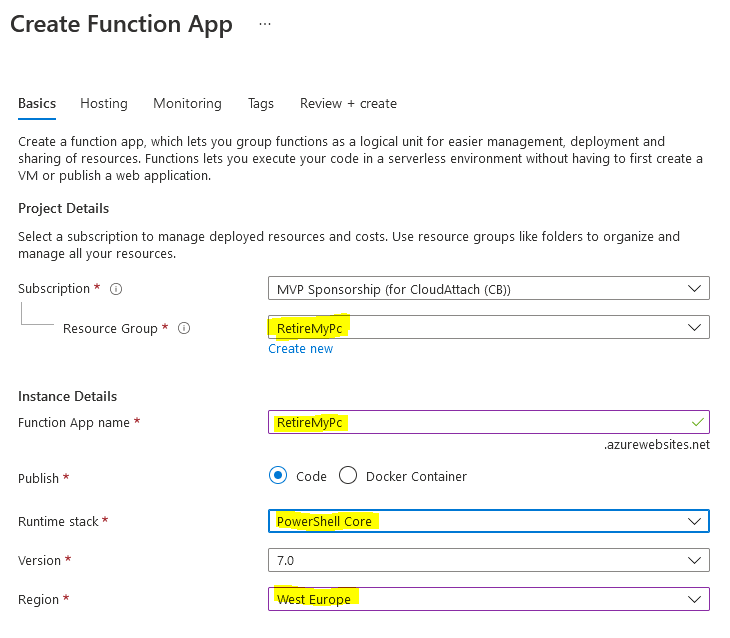The image size is (730, 638).
Task: Click the Region label
Action: (38, 599)
